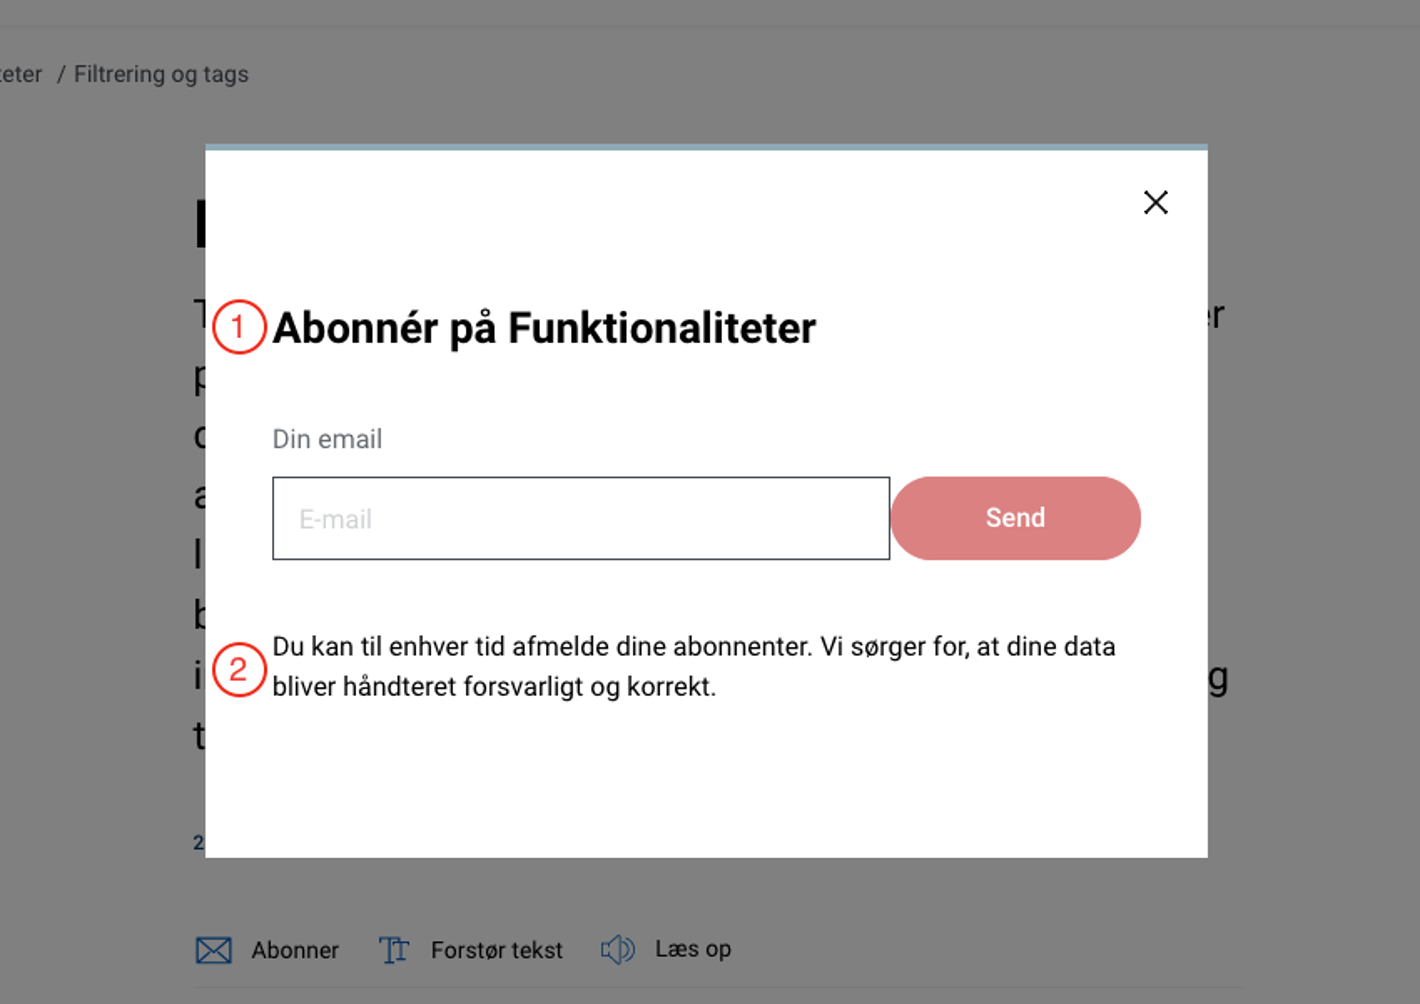Click the Forstør tekst letter T icon
1420x1004 pixels.
coord(394,950)
